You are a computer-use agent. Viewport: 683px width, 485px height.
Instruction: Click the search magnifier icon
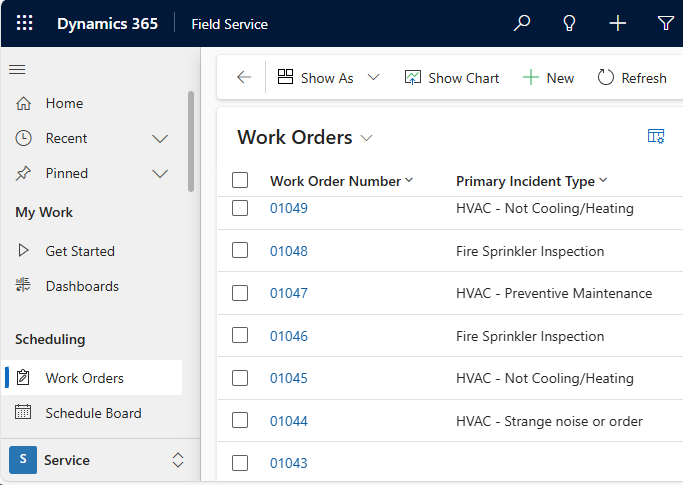pos(522,23)
